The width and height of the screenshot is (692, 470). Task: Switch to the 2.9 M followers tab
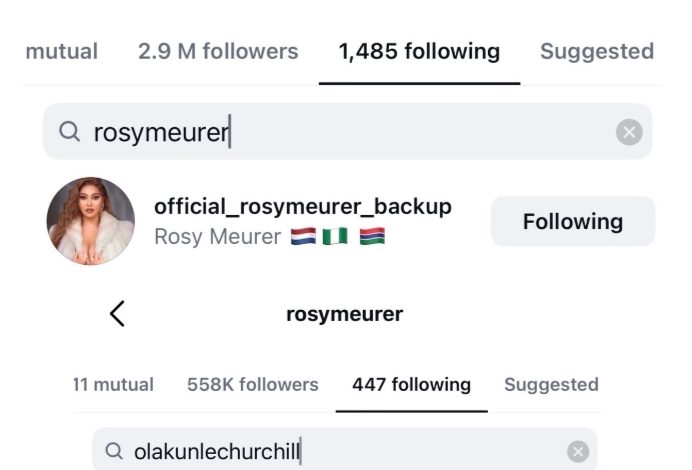218,51
